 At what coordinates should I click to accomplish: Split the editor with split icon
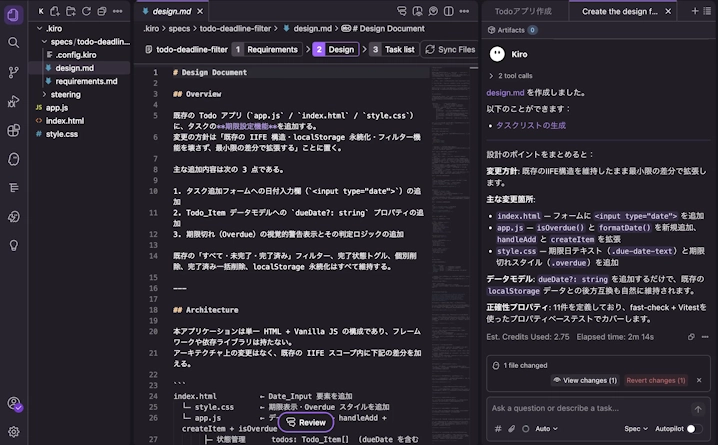point(448,11)
